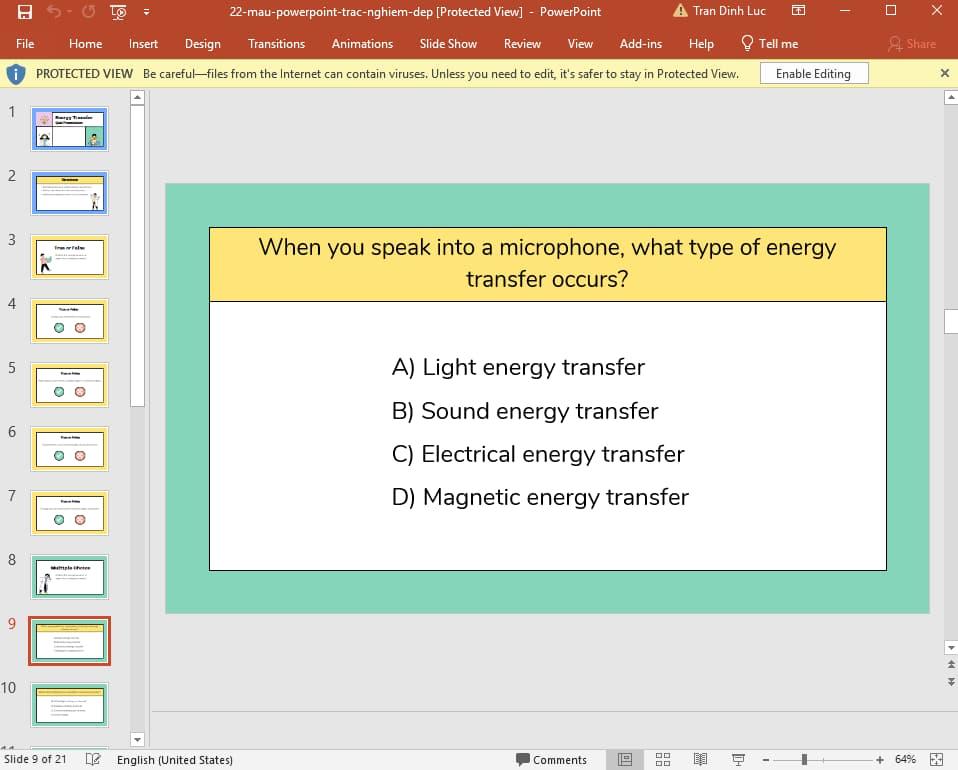Open the File menu
This screenshot has width=958, height=770.
point(25,43)
